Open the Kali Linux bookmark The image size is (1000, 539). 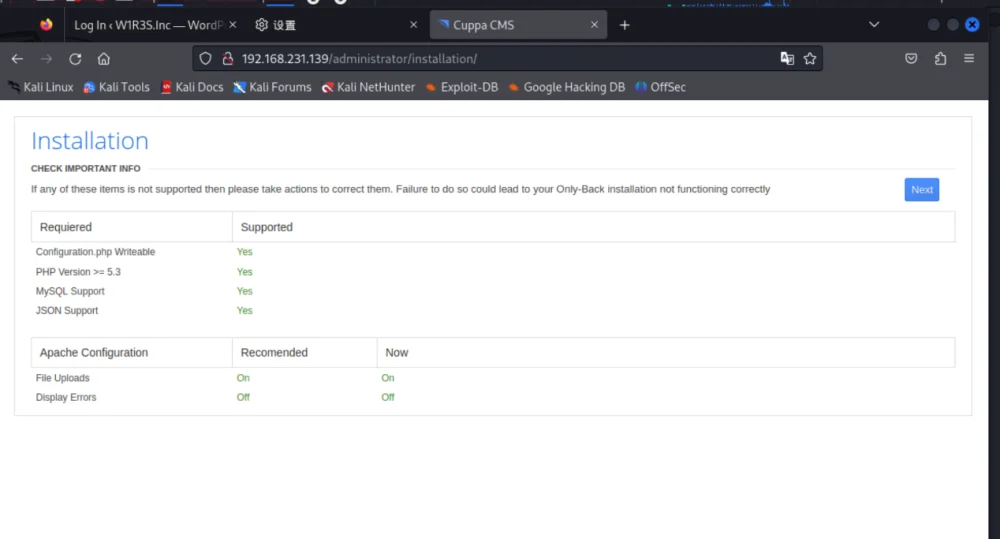click(x=41, y=87)
